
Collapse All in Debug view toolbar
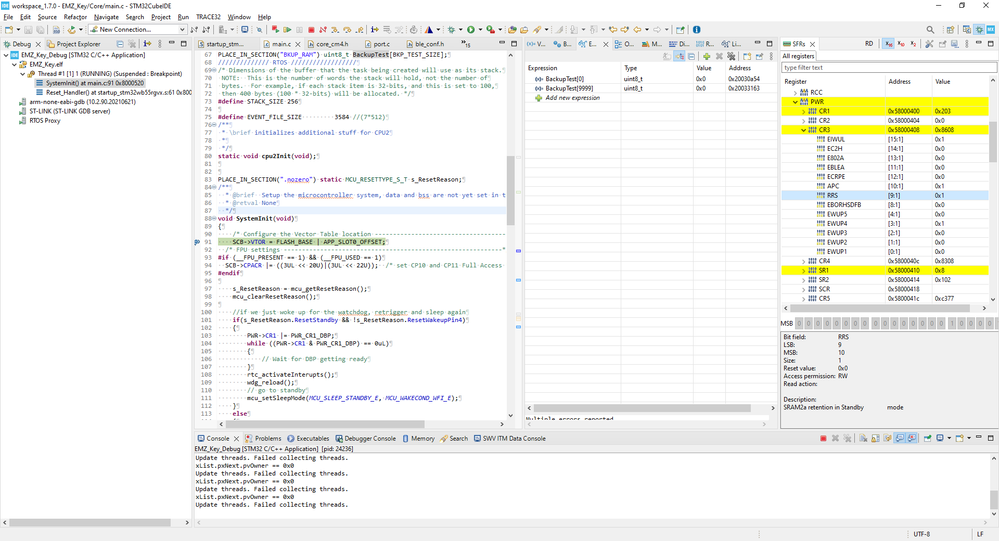point(119,43)
